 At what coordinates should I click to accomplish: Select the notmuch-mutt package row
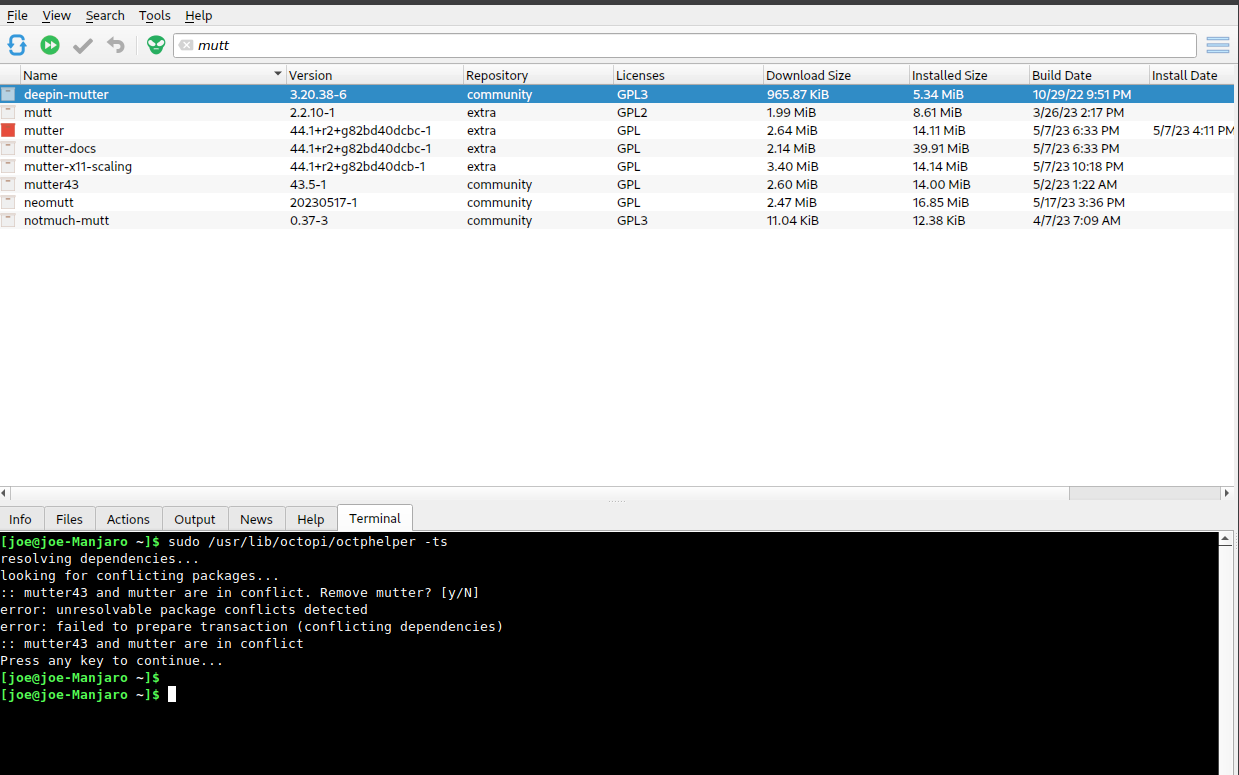coord(619,220)
